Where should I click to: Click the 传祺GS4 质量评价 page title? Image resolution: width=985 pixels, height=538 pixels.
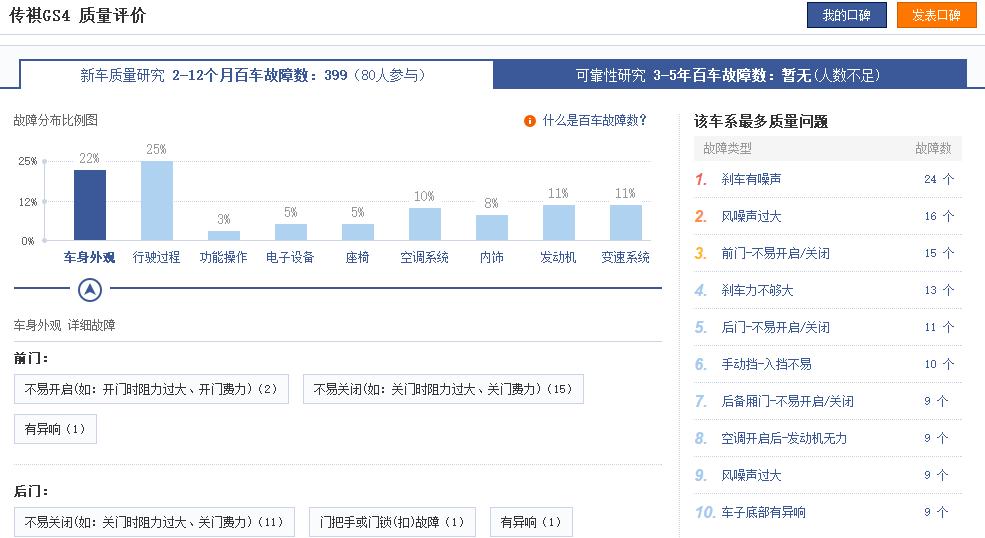pyautogui.click(x=77, y=15)
